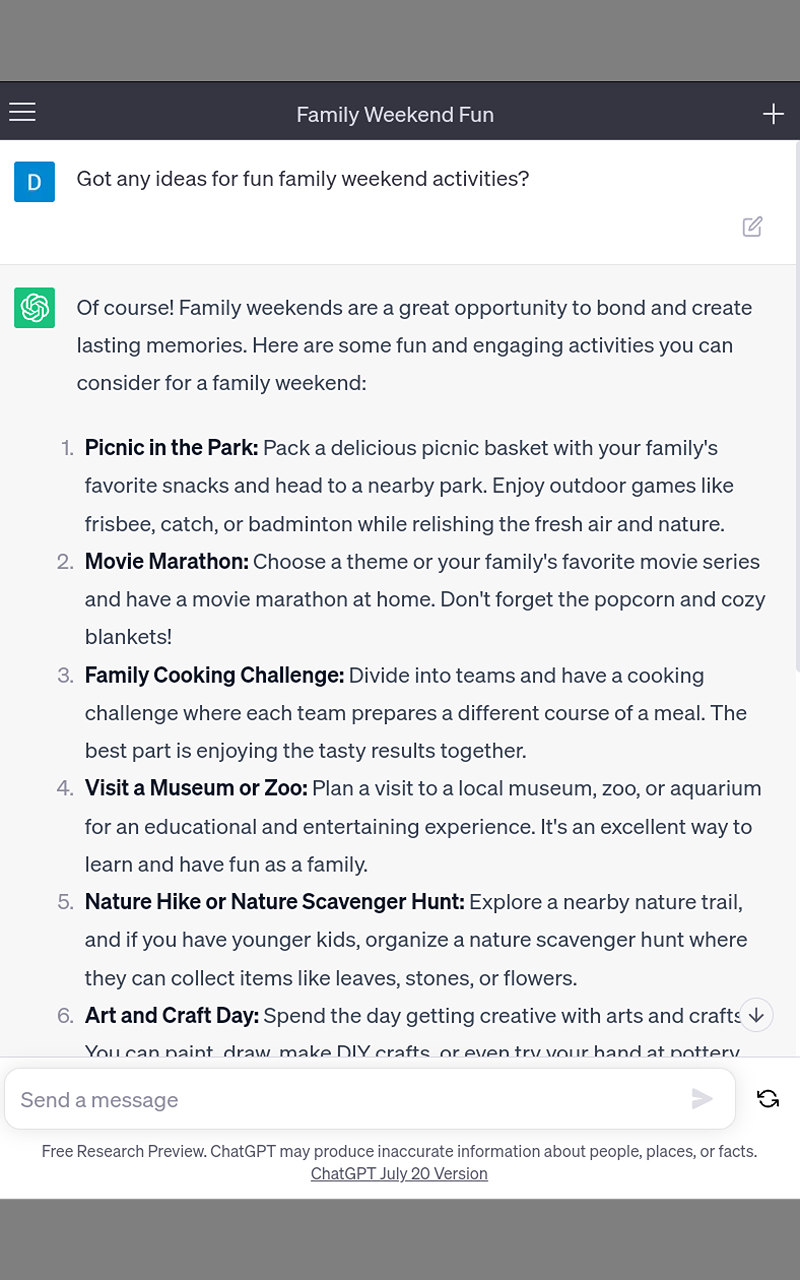Click the blue user avatar "D"
The width and height of the screenshot is (800, 1280).
tap(34, 182)
